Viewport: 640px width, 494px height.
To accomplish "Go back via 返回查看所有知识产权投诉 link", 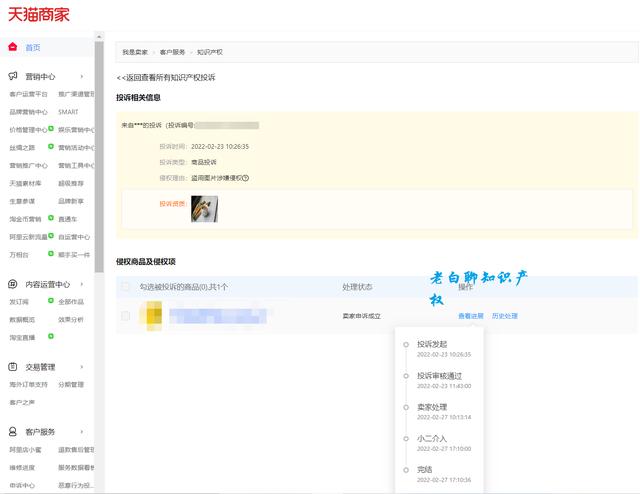I will pos(166,77).
